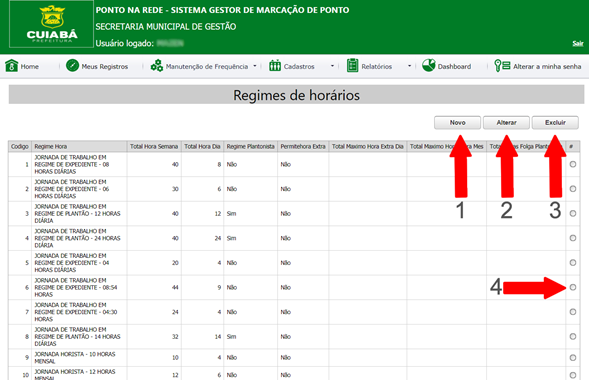The image size is (589, 380).
Task: Select the radio button for regime row 1
Action: pyautogui.click(x=572, y=164)
